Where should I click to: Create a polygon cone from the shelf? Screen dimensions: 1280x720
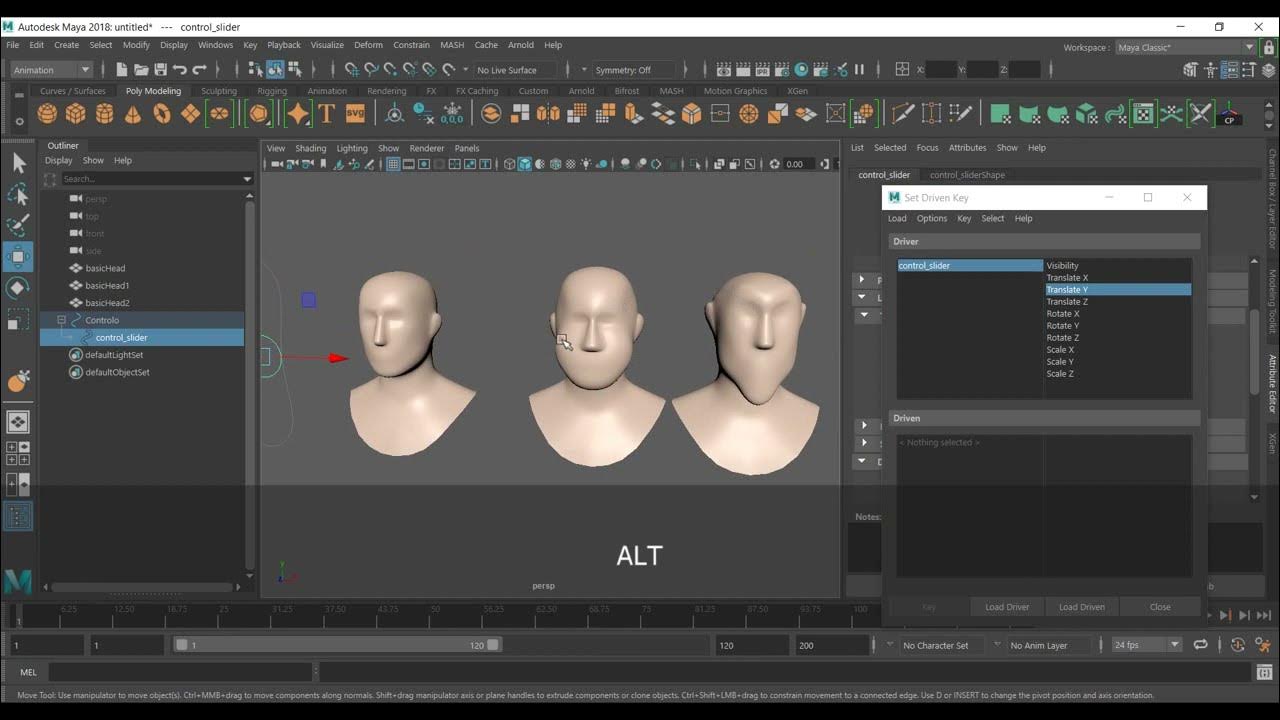(133, 114)
